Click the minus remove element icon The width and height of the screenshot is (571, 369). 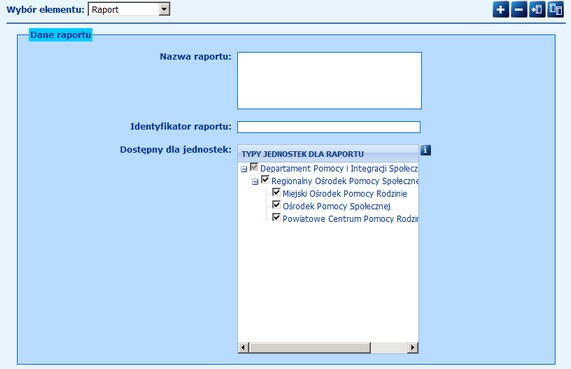point(519,9)
